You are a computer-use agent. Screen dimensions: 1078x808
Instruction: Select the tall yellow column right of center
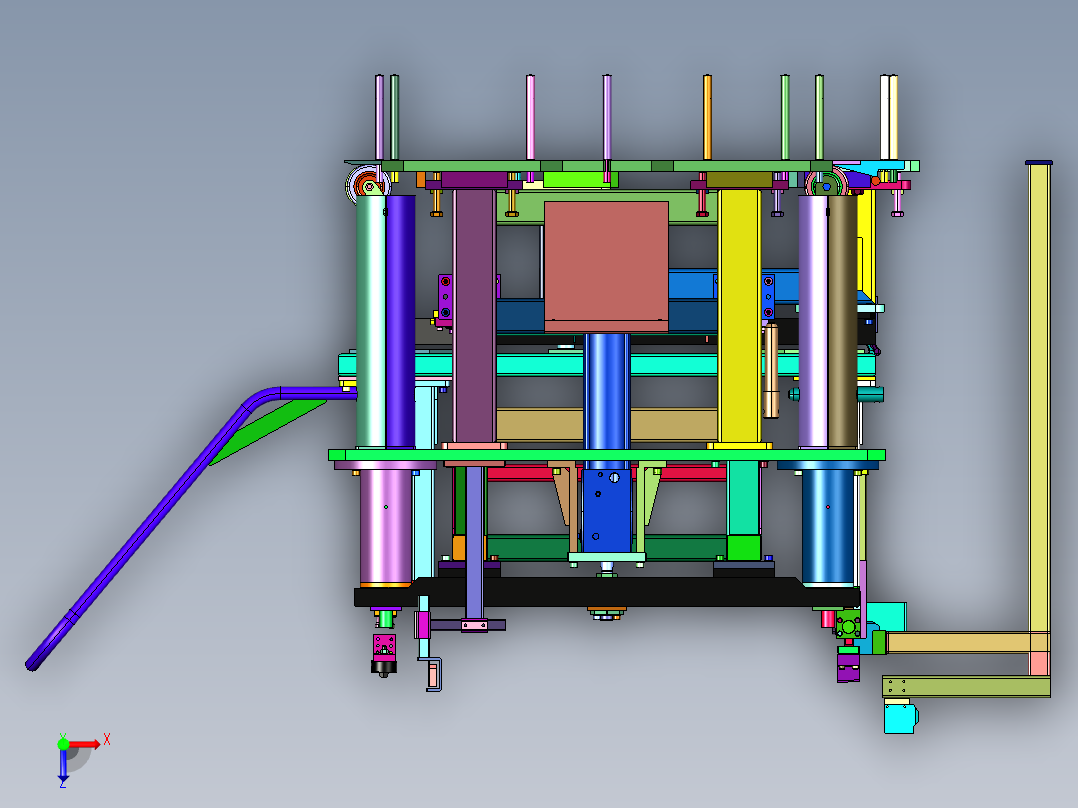click(739, 316)
